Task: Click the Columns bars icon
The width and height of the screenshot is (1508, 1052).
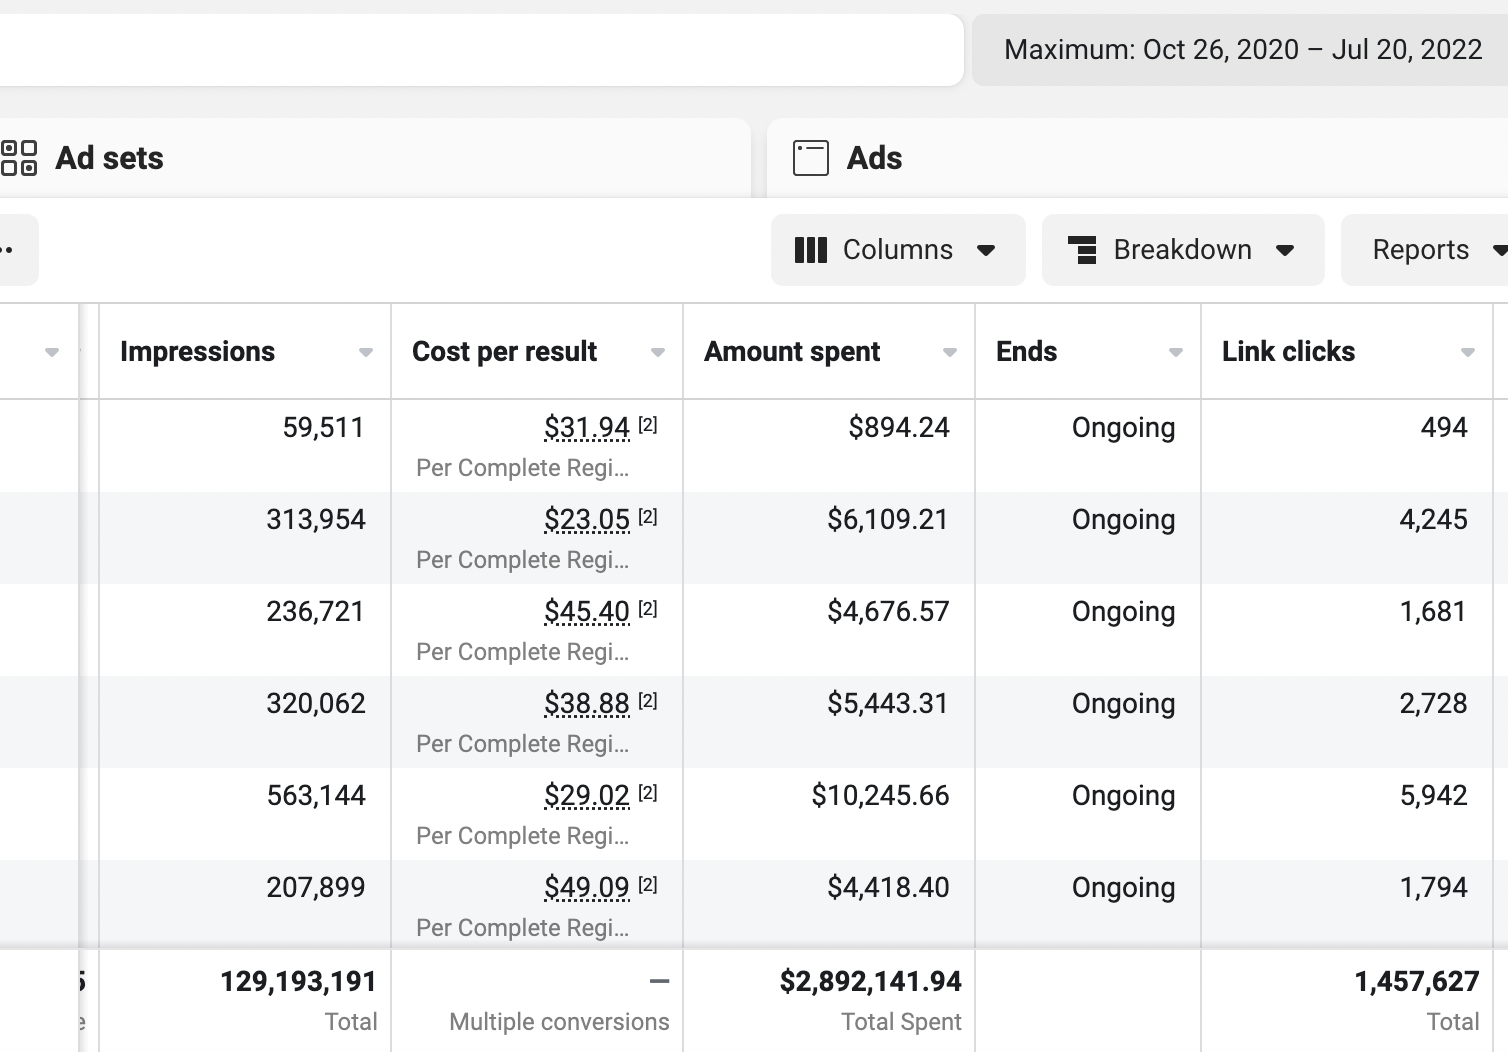Action: [x=810, y=250]
